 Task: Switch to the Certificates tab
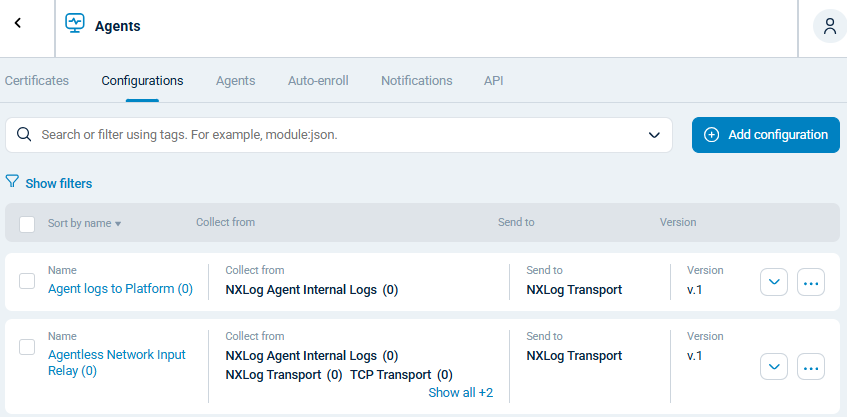(37, 80)
